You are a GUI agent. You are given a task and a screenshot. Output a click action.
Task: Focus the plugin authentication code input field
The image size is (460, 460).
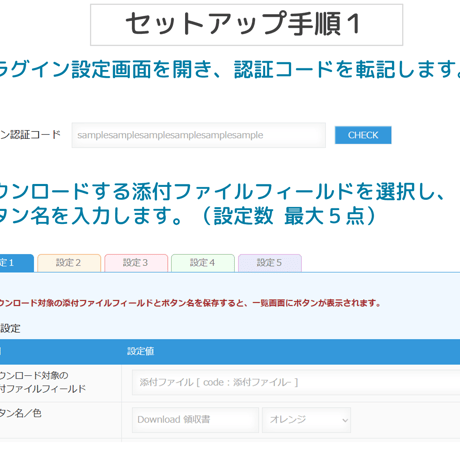point(199,135)
